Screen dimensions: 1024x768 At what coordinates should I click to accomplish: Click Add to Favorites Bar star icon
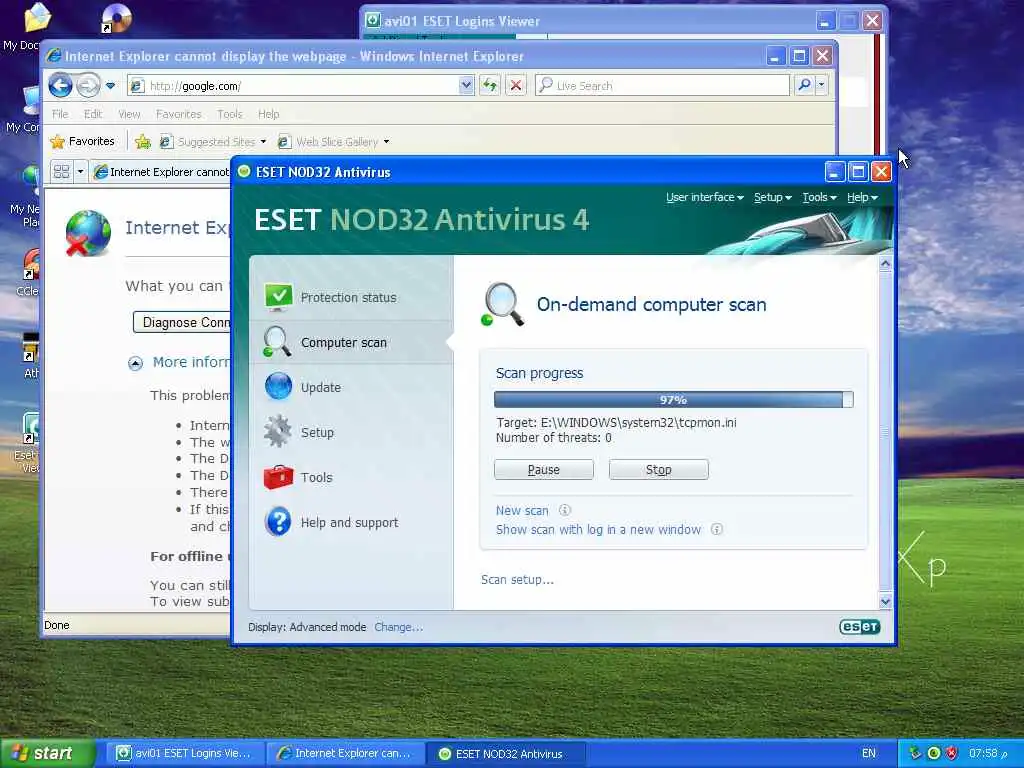coord(143,141)
